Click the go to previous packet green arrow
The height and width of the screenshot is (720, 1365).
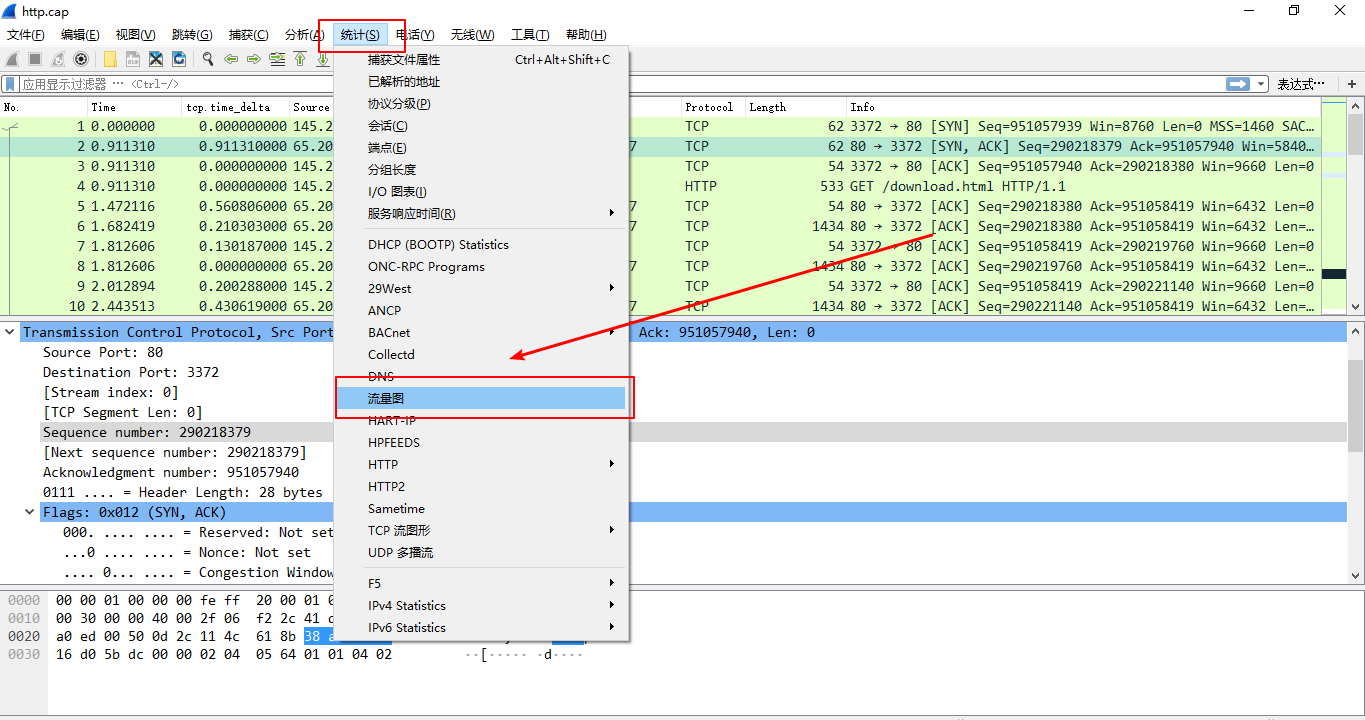(x=232, y=59)
